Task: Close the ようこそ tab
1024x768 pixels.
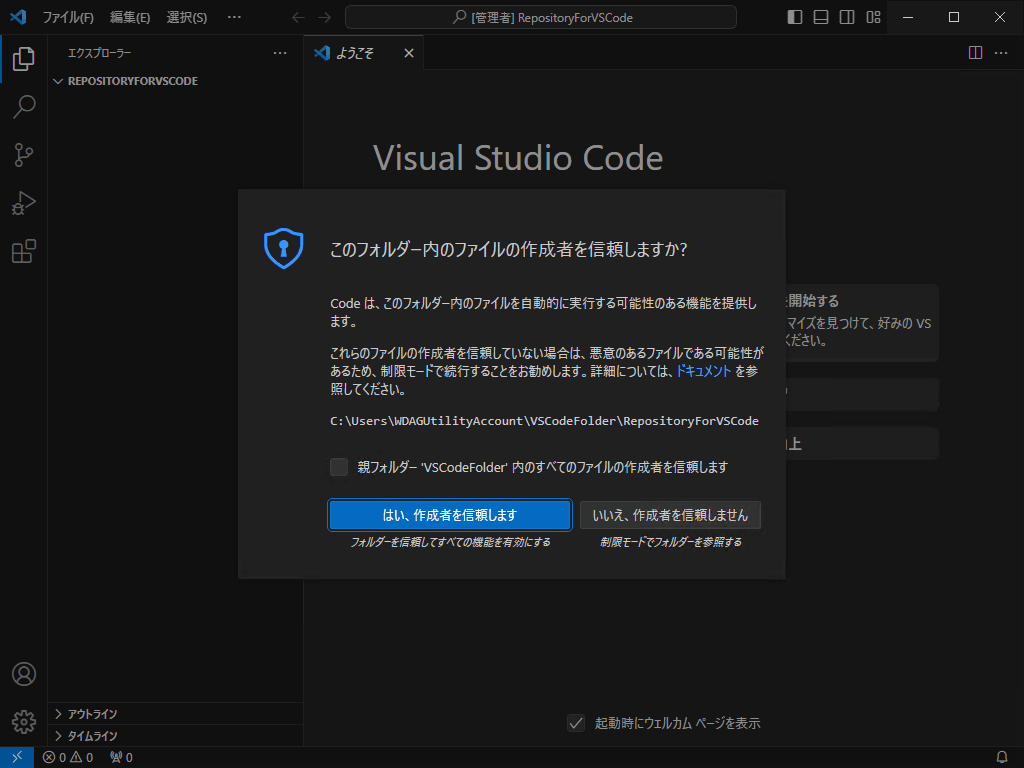Action: 409,53
